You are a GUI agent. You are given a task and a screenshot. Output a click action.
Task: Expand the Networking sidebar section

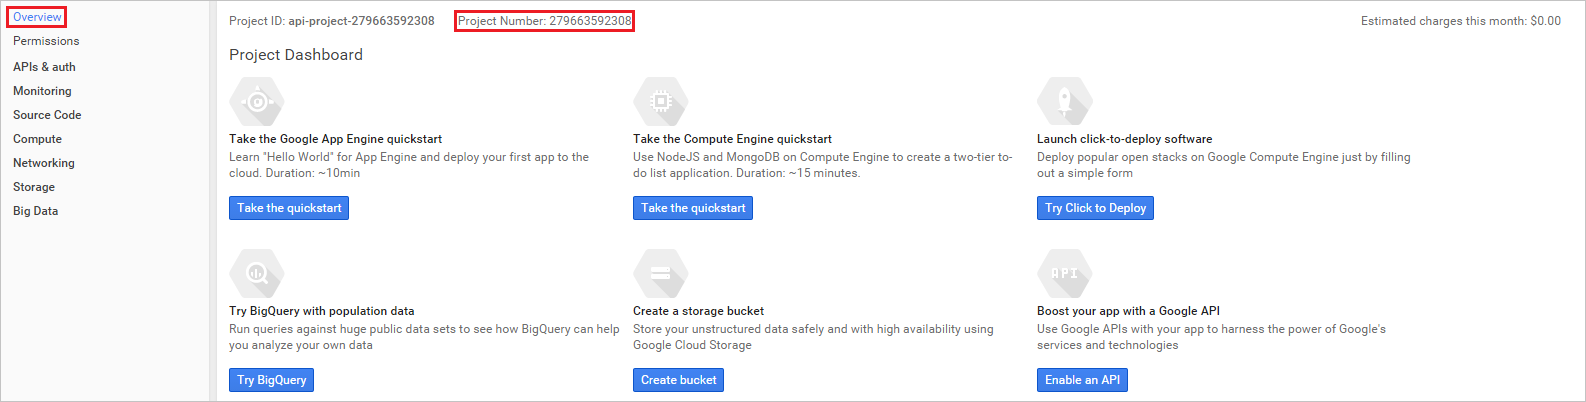(44, 163)
